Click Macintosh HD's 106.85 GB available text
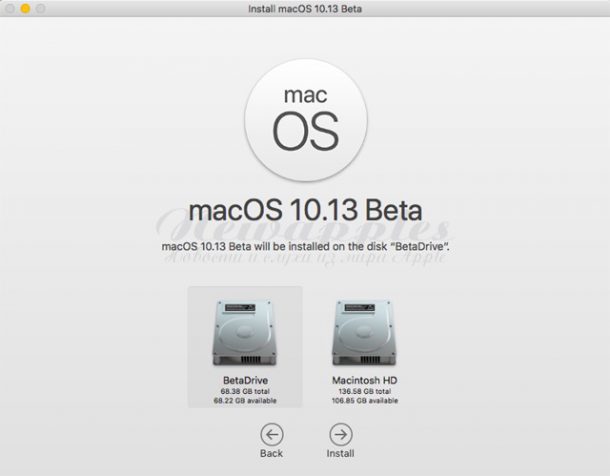 pyautogui.click(x=364, y=400)
